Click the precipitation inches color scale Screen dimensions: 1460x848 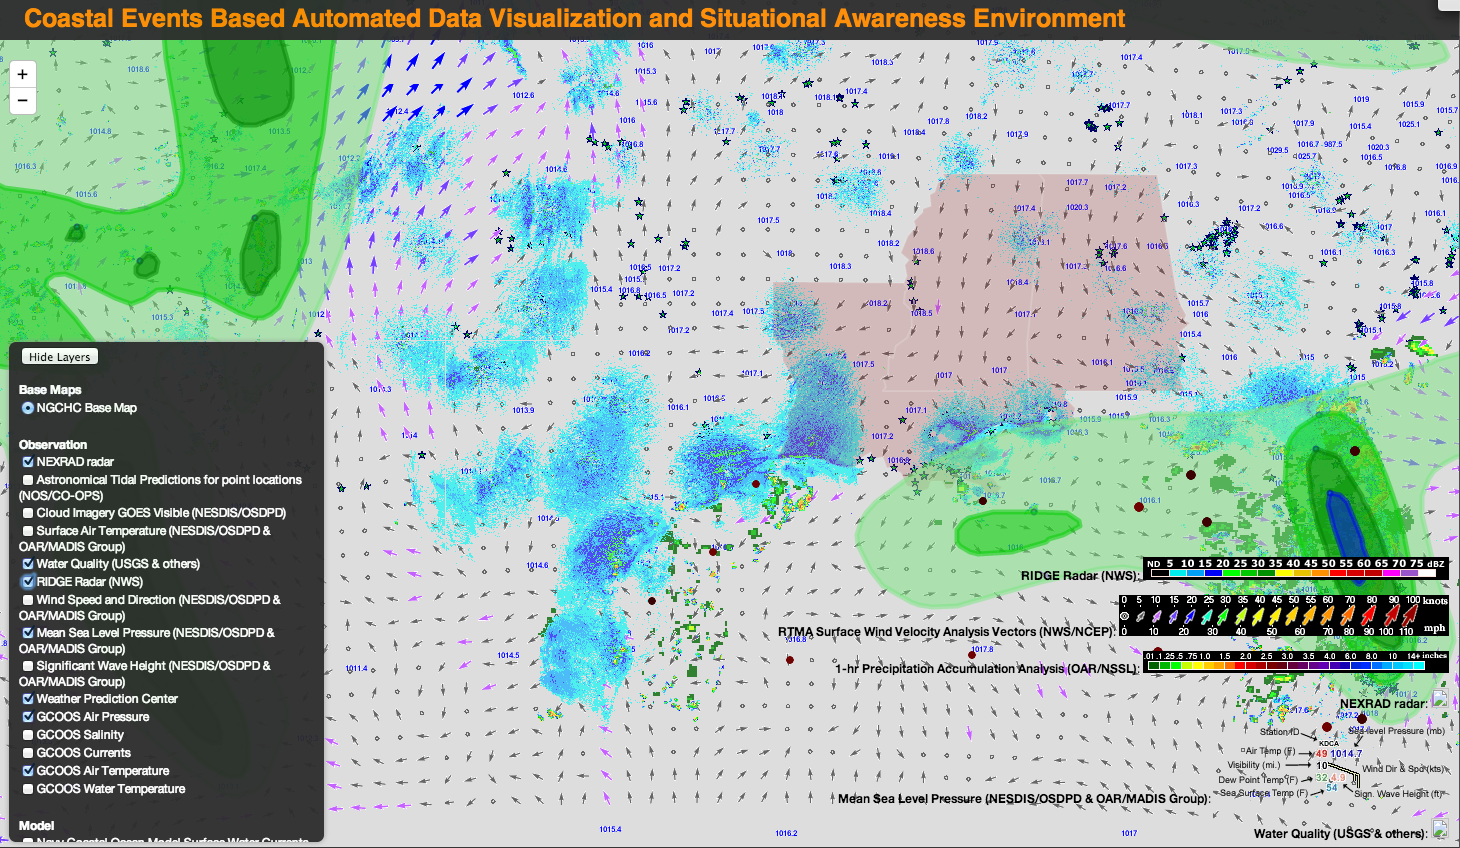coord(1296,661)
